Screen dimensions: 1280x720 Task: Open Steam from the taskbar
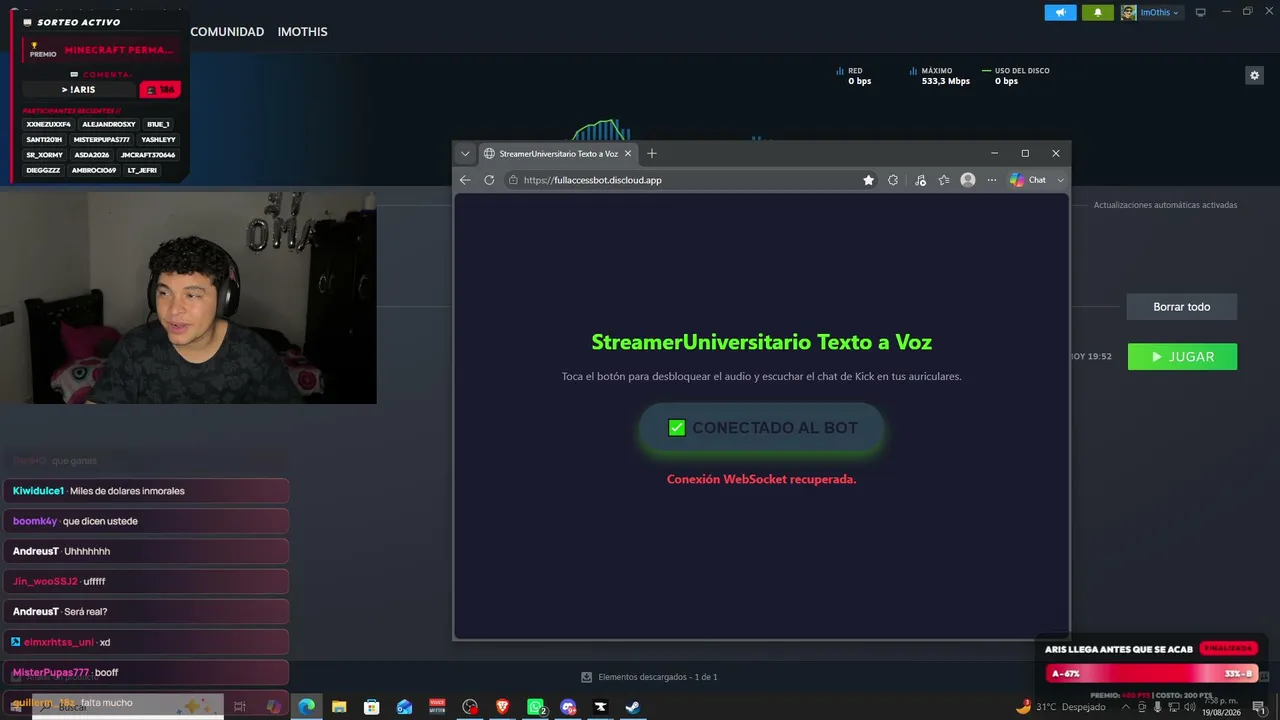click(x=633, y=707)
